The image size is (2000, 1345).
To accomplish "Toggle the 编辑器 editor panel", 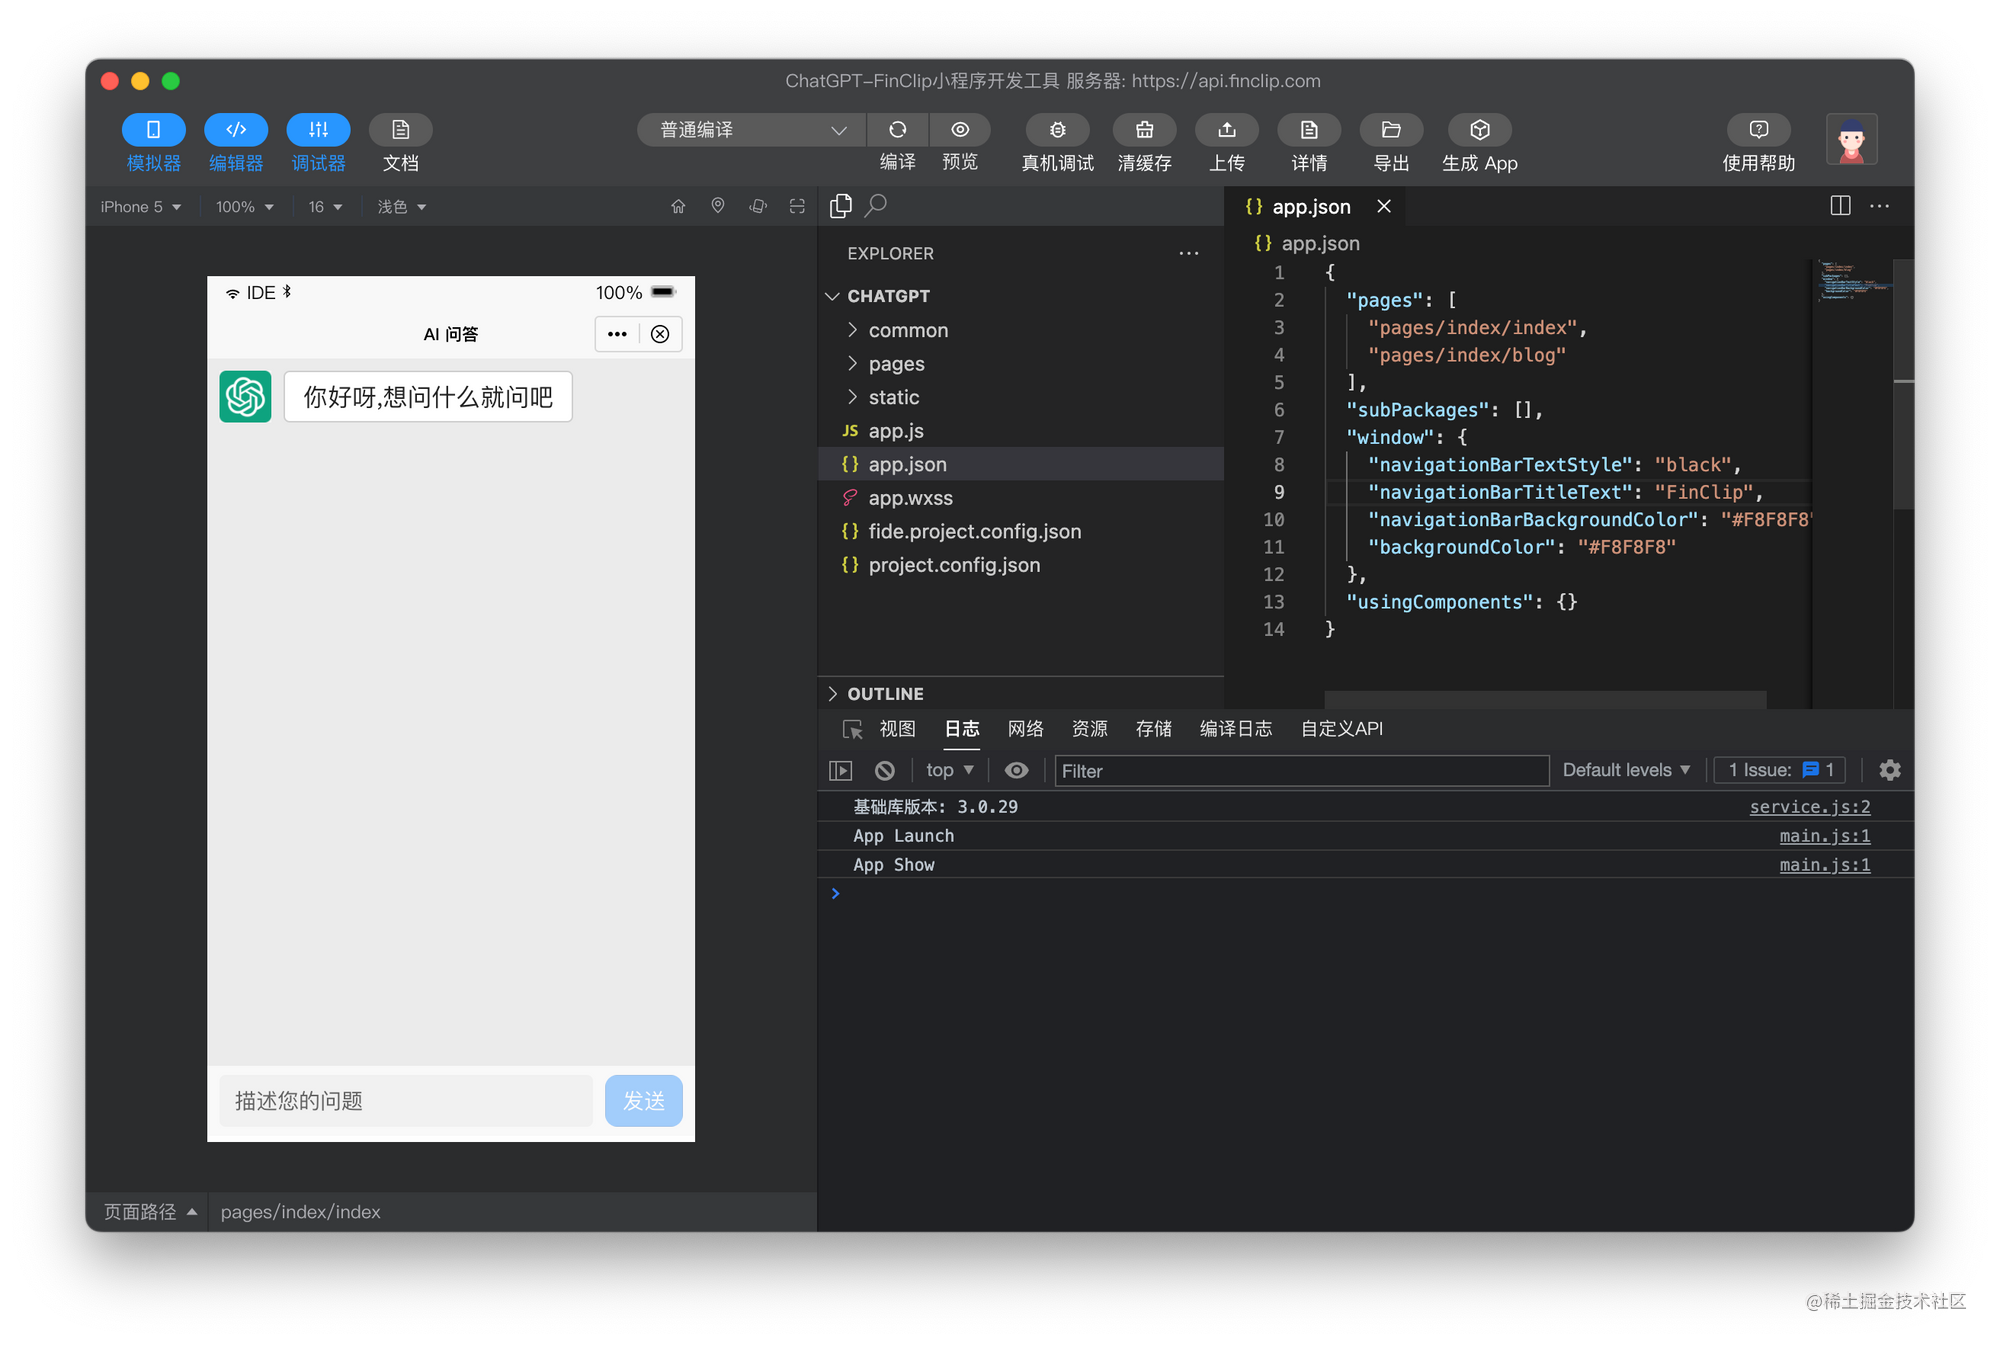I will pyautogui.click(x=236, y=130).
